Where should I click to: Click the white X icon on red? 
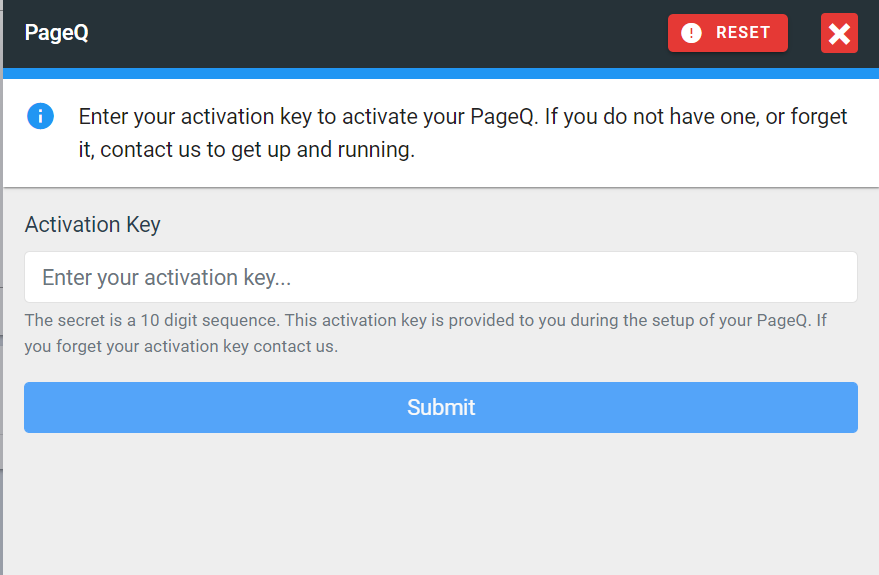pos(839,34)
